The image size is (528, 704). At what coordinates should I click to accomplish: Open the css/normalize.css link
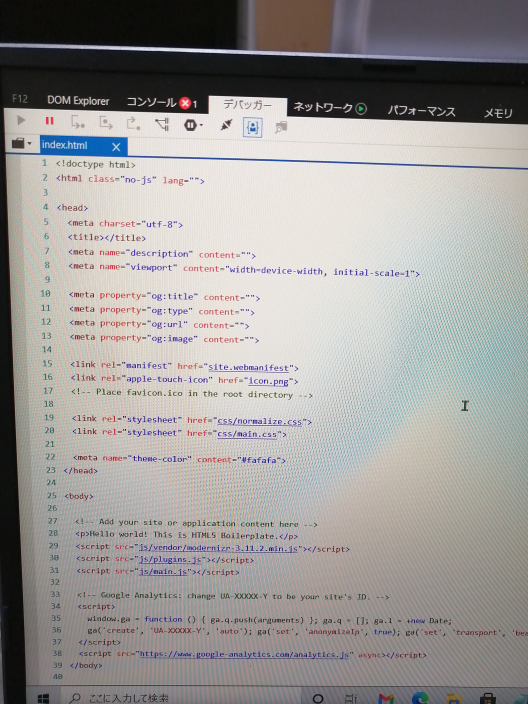(260, 422)
